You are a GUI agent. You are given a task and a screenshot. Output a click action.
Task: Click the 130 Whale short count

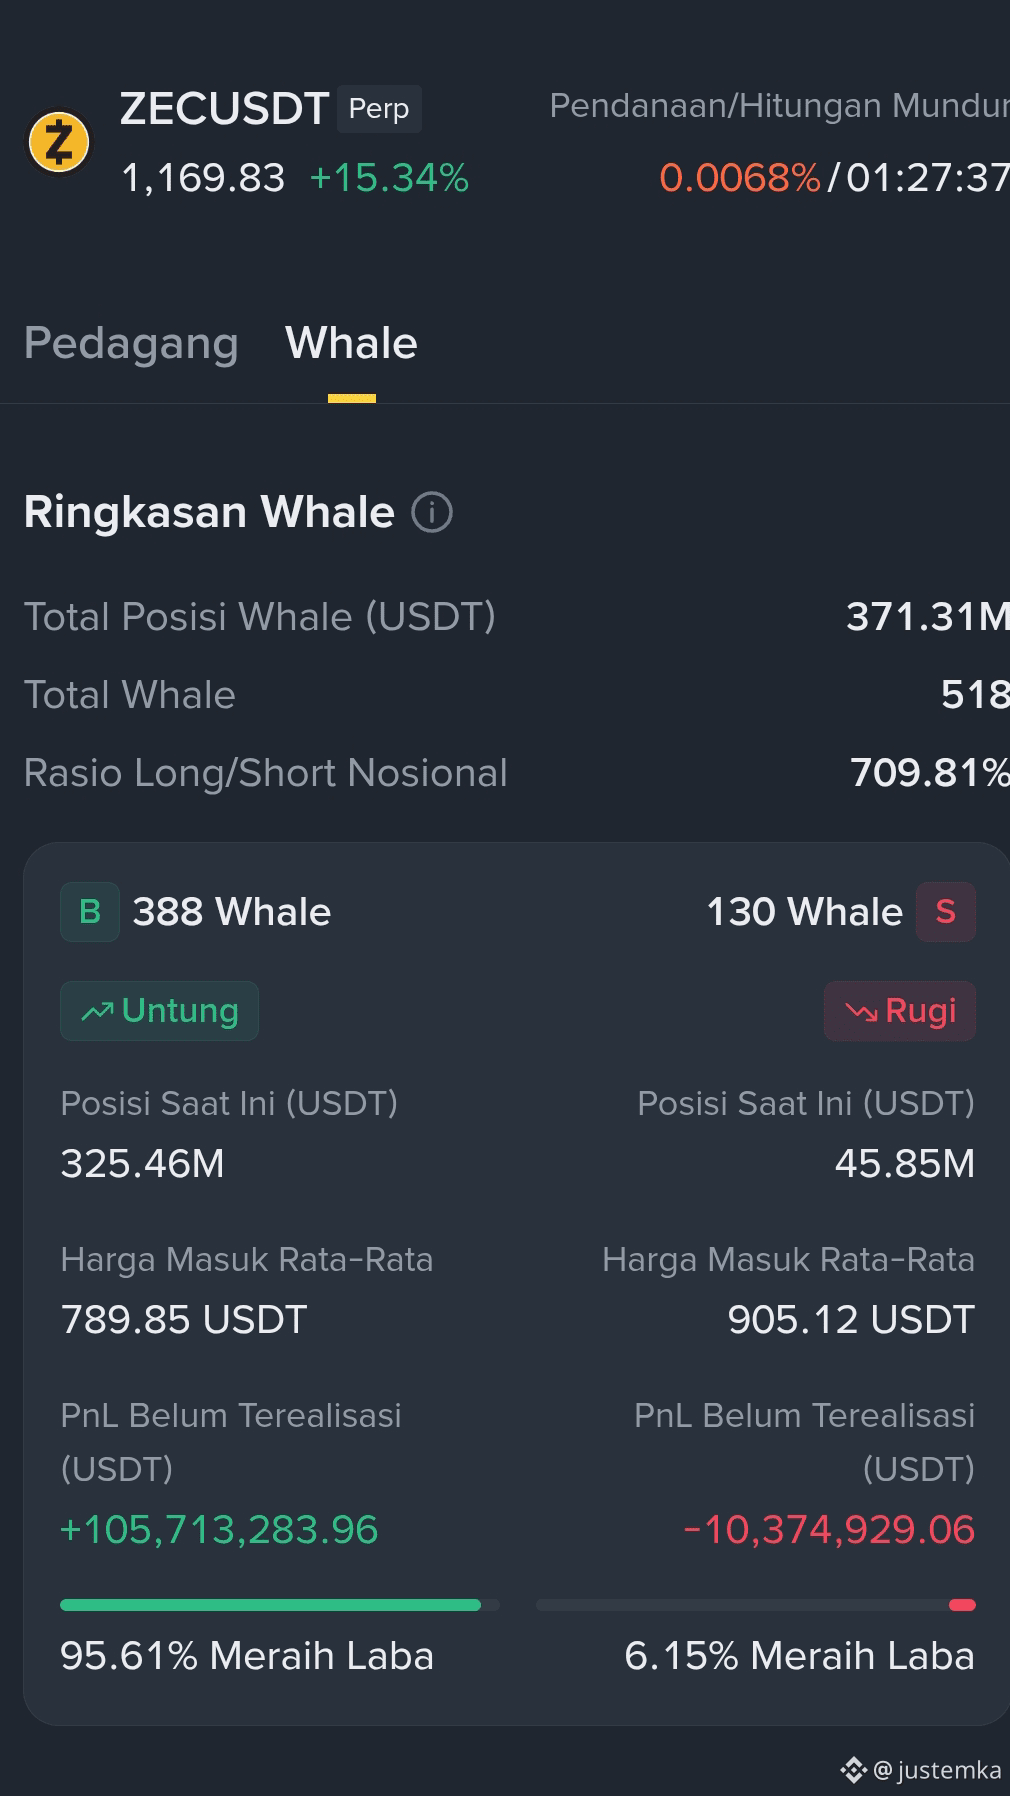point(805,912)
